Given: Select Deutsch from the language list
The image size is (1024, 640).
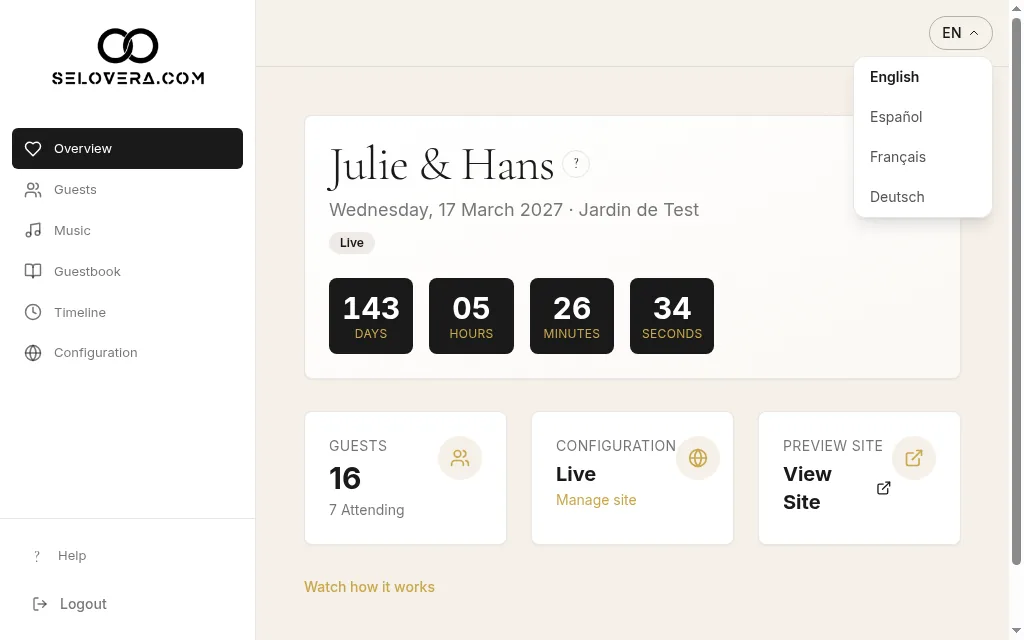Looking at the screenshot, I should (x=923, y=197).
